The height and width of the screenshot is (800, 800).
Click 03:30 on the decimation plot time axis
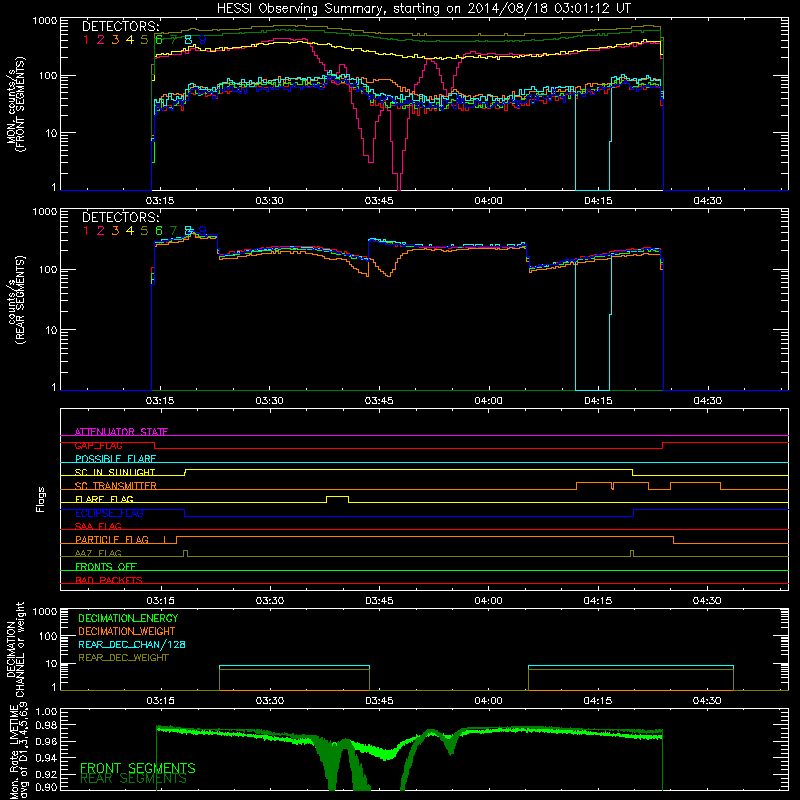click(x=270, y=701)
